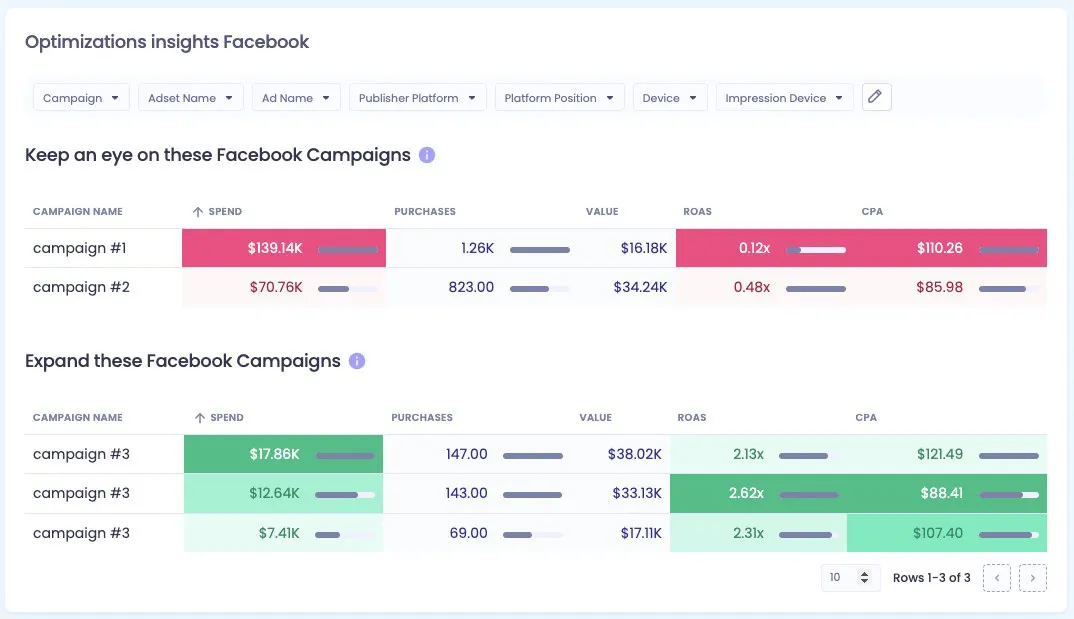Sort Expand table by Purchases header
Screen dimensions: 1074x619
click(x=422, y=418)
